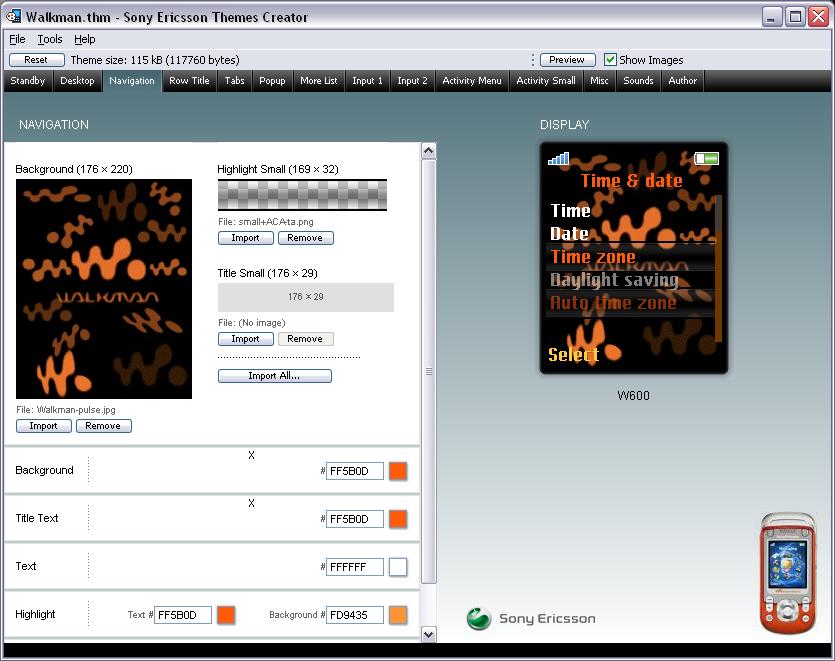Click the Reset button

[36, 60]
